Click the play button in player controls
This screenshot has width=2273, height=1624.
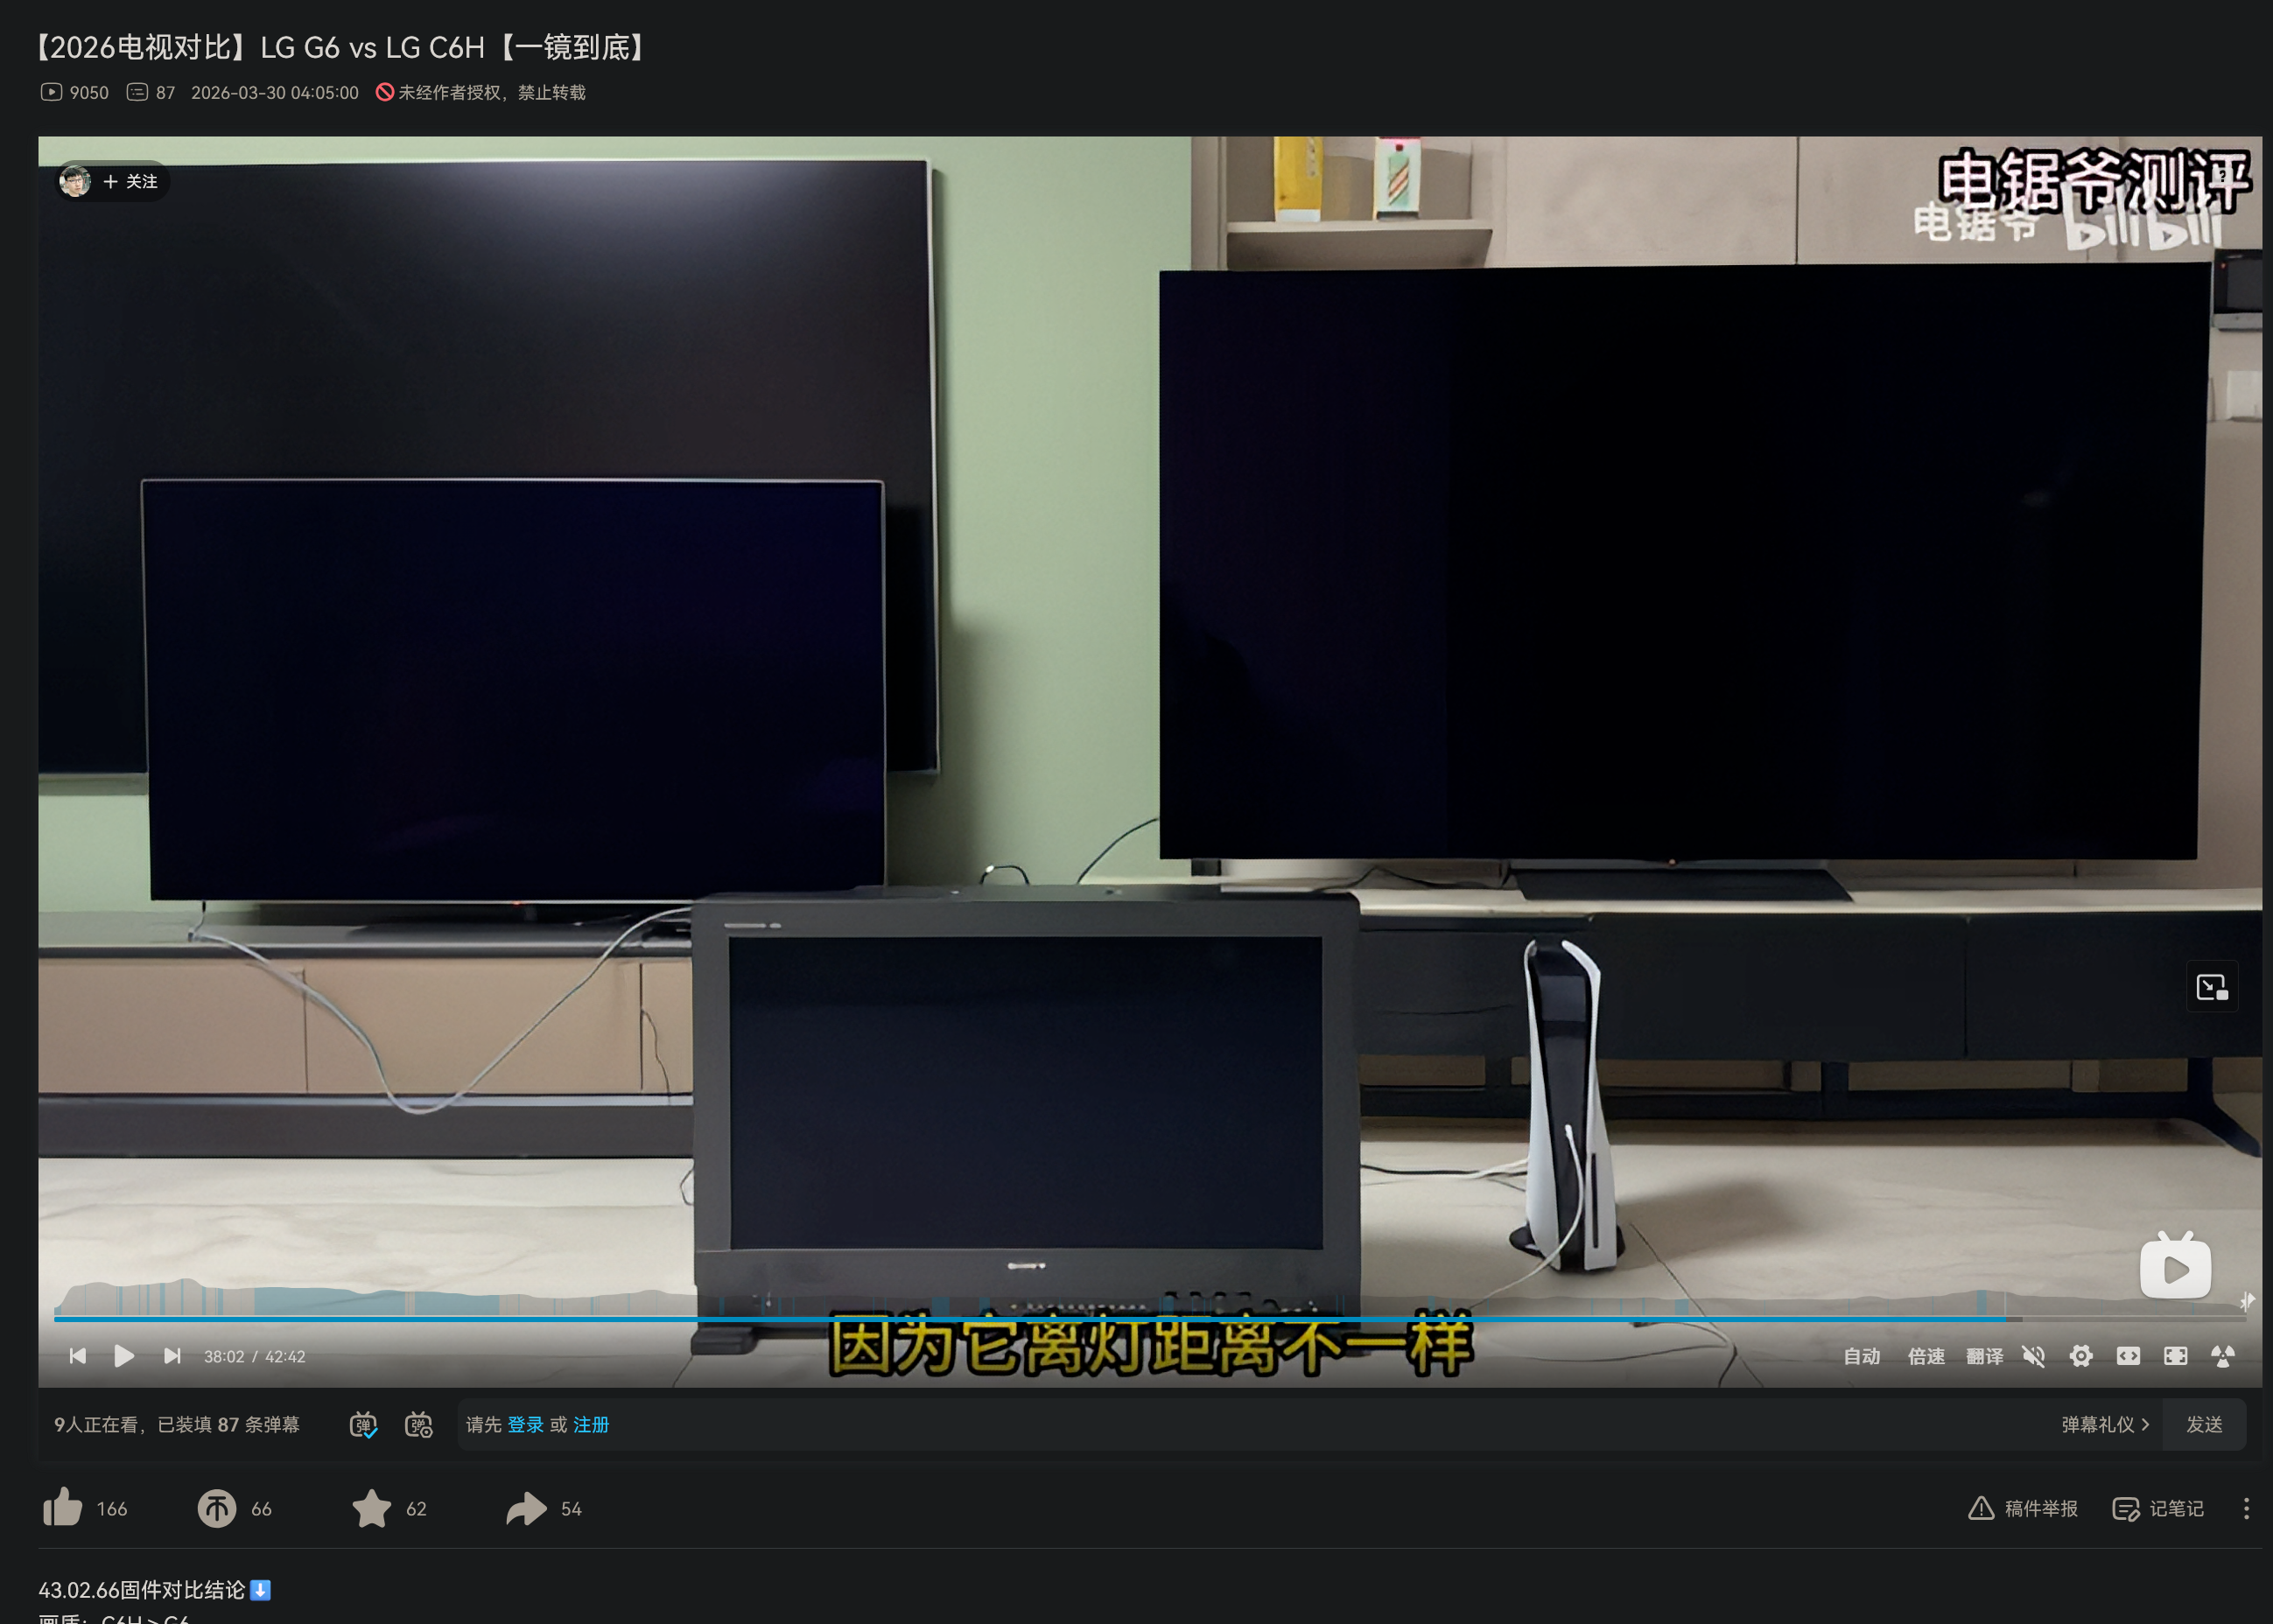tap(124, 1356)
